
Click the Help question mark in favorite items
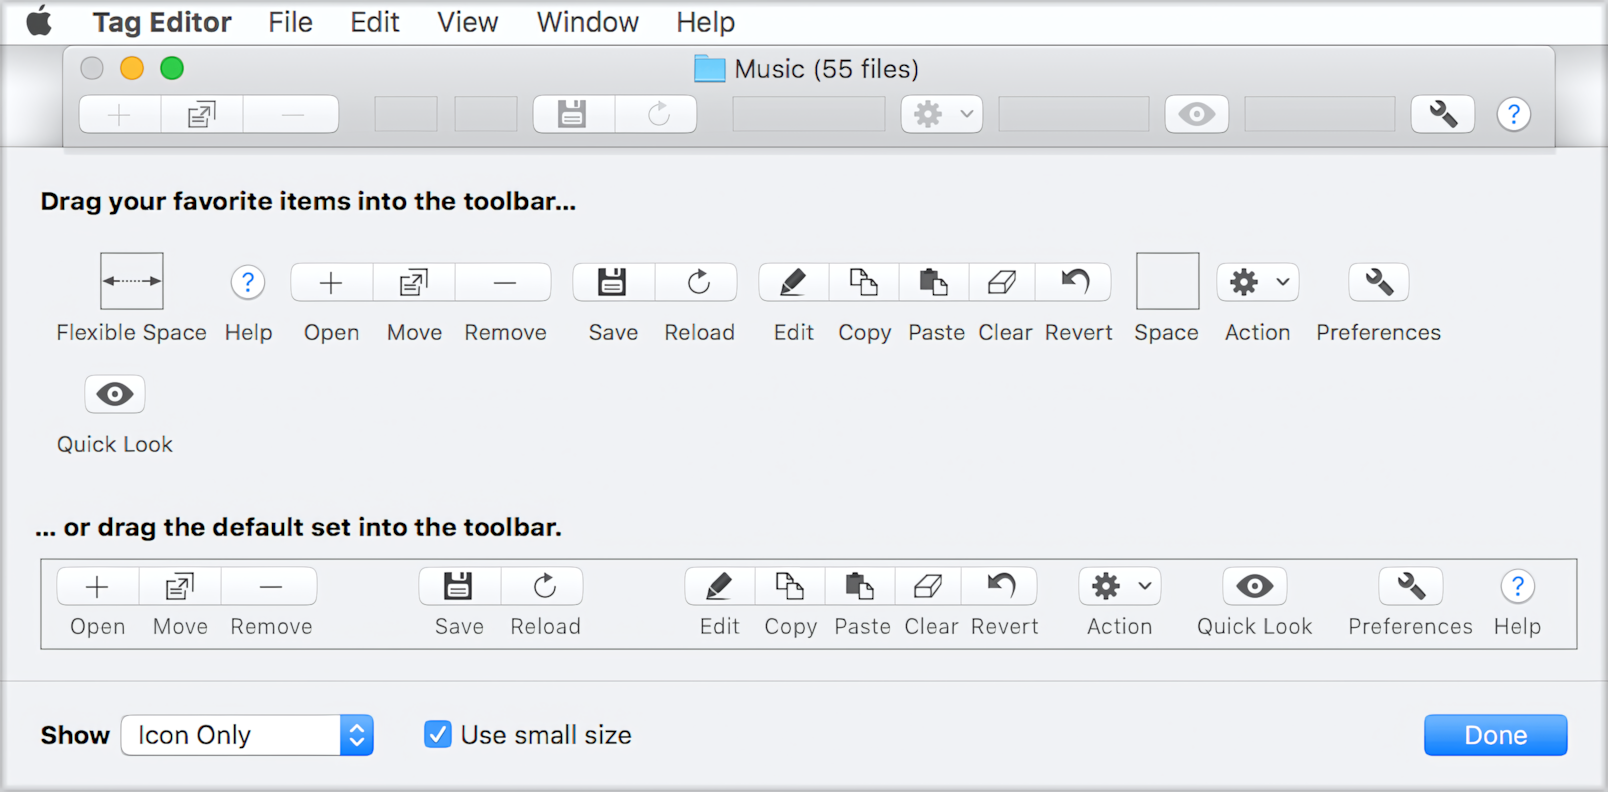click(248, 282)
